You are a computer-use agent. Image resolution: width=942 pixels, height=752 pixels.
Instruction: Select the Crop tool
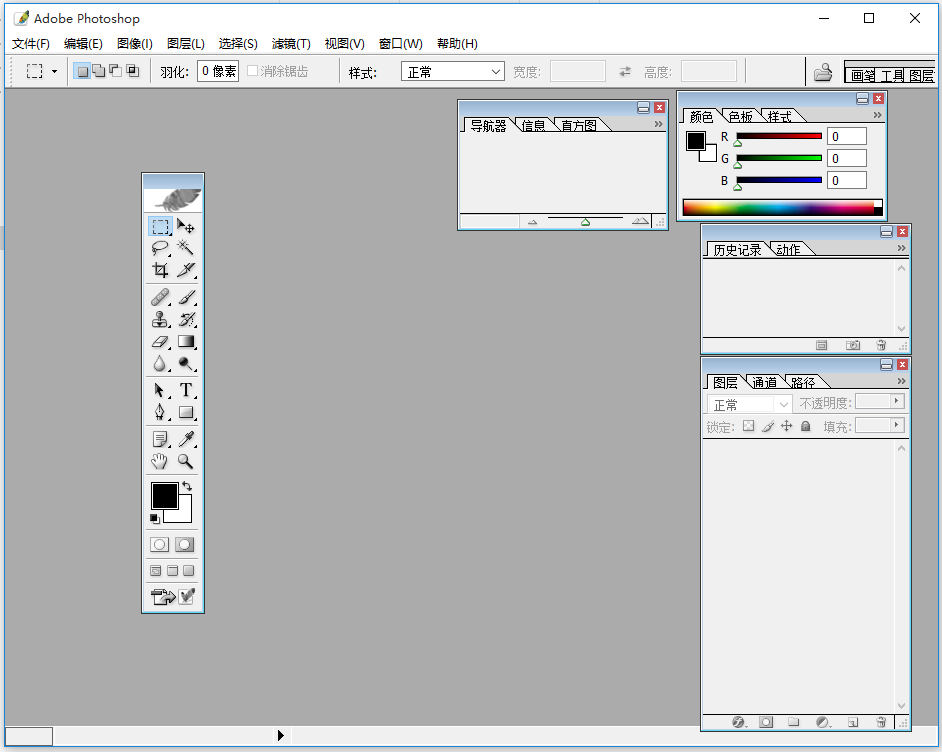tap(160, 270)
